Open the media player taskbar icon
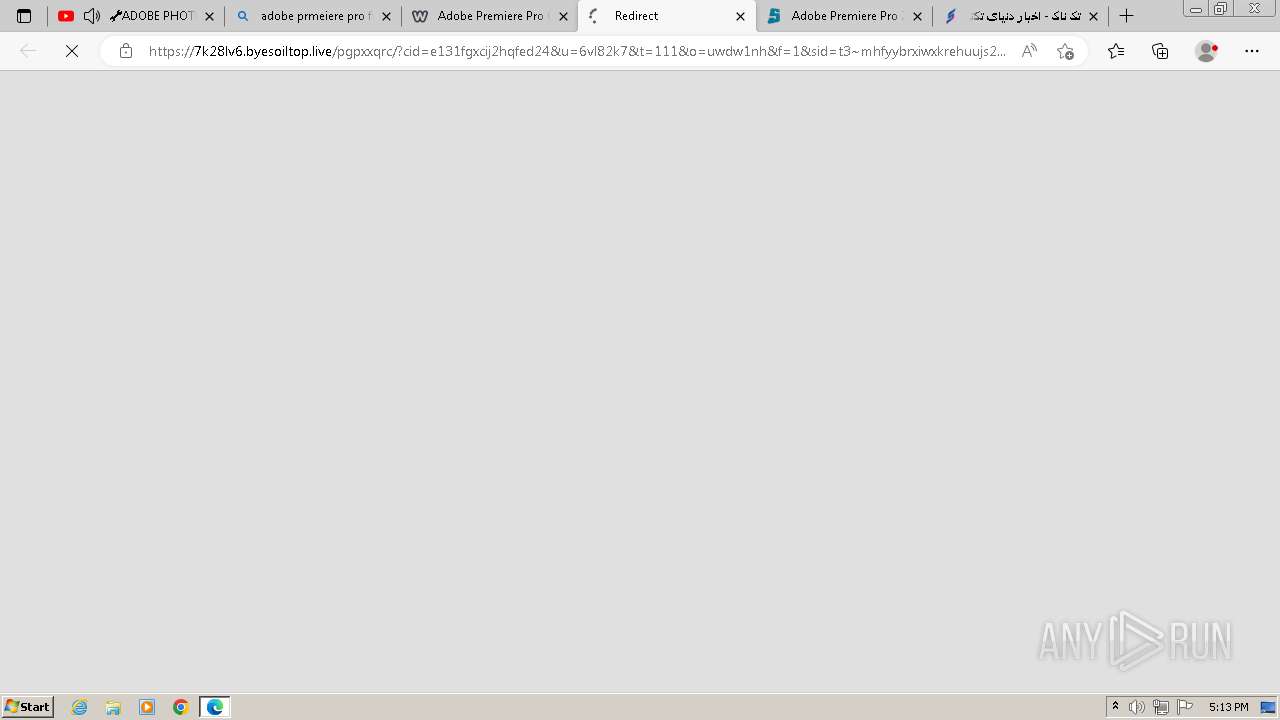The height and width of the screenshot is (720, 1280). [x=147, y=707]
